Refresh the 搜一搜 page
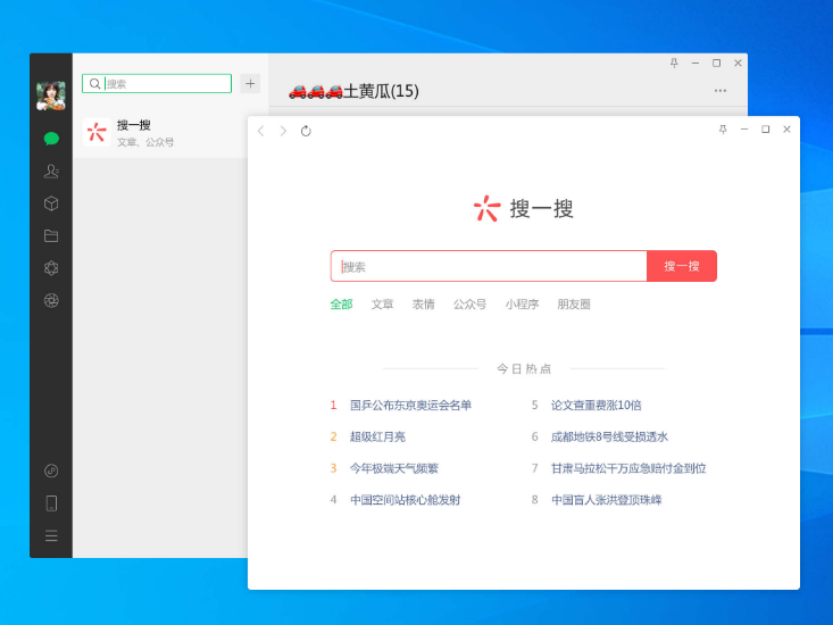 coord(306,131)
